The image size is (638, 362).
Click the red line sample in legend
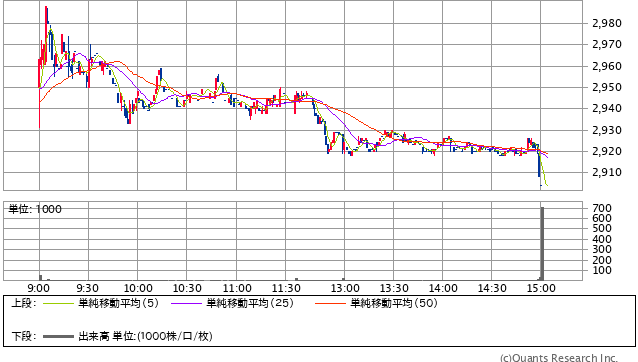330,303
